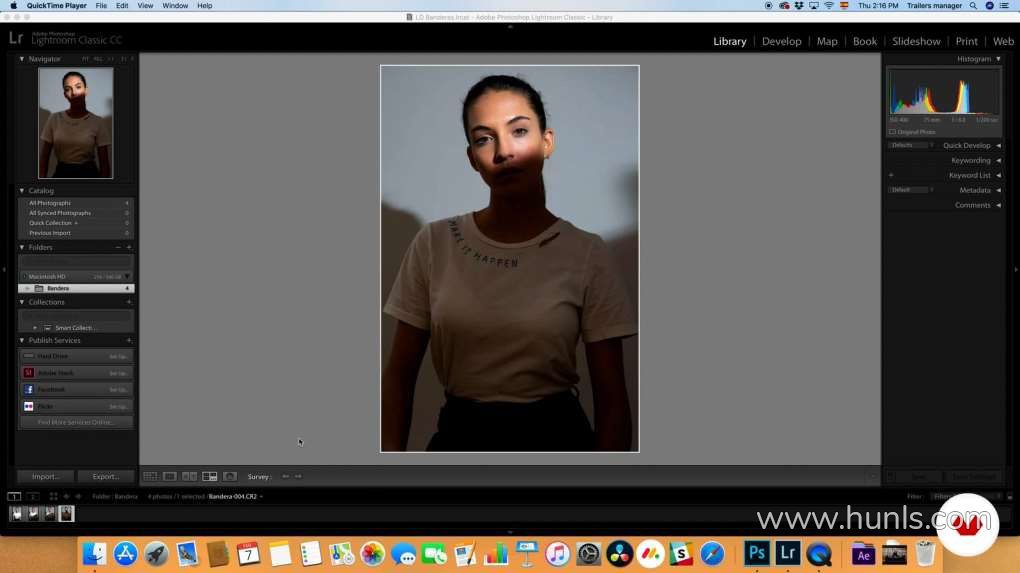Switch to the Develop module

781,41
